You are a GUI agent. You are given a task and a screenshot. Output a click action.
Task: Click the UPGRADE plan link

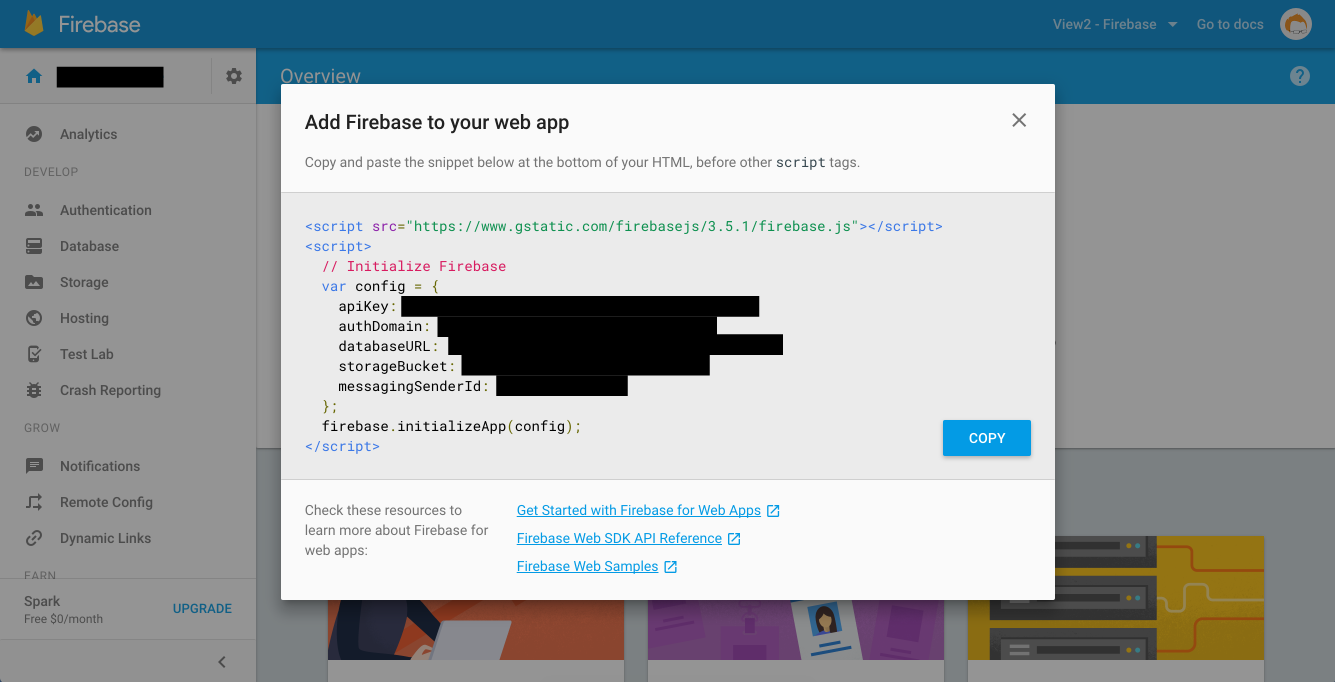tap(202, 608)
